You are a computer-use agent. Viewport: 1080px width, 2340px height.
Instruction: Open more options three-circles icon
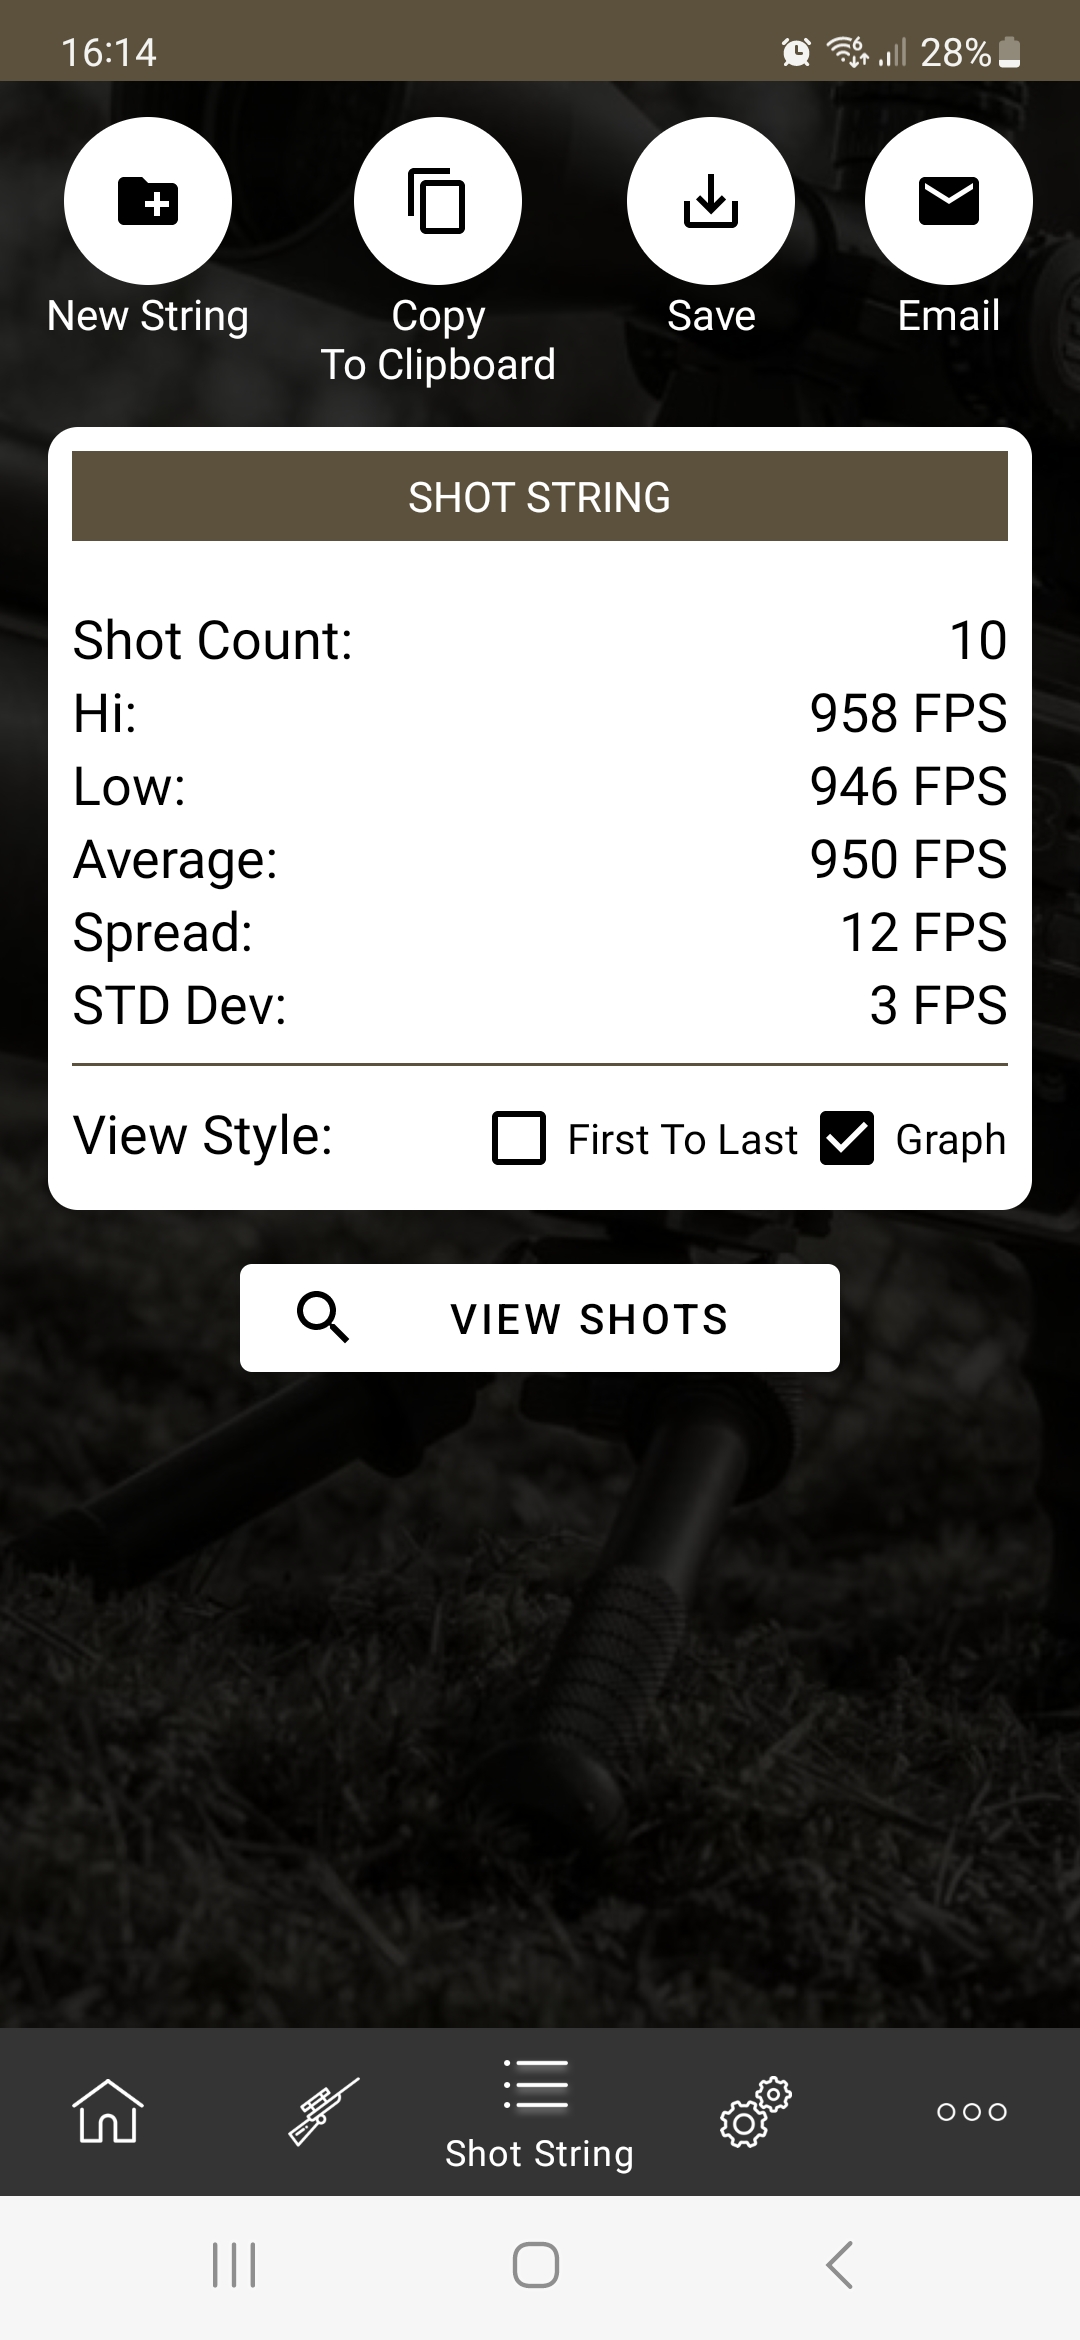(971, 2111)
